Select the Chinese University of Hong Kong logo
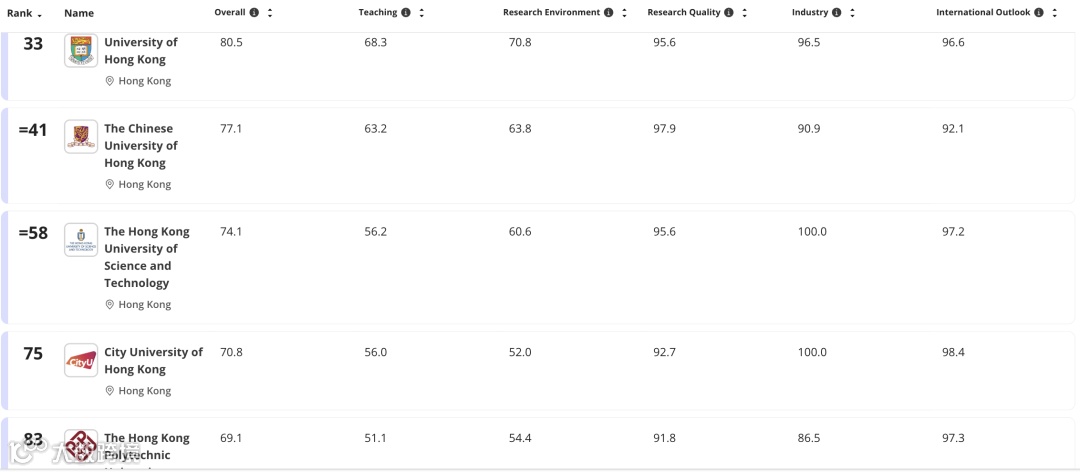 81,136
